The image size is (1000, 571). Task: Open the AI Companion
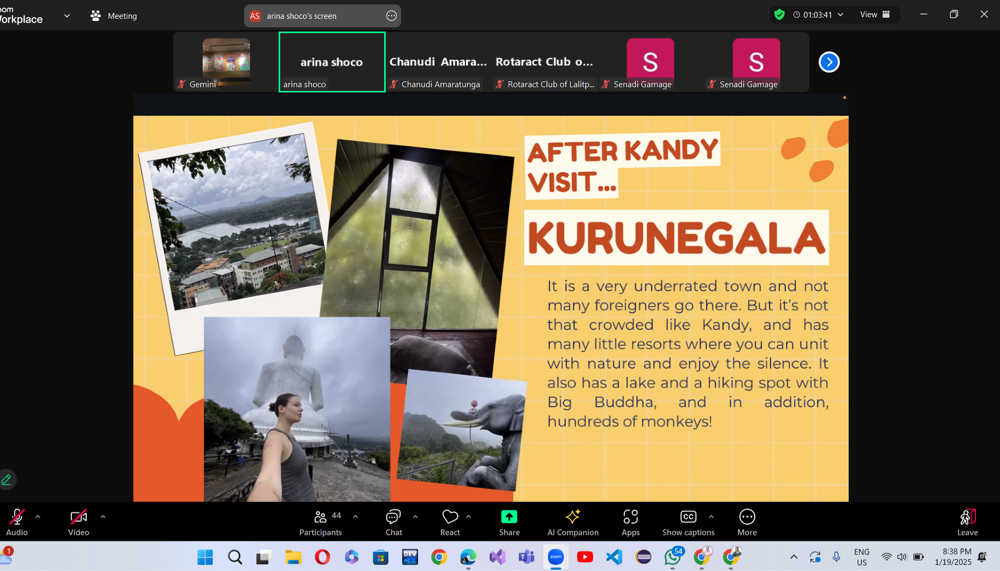coord(572,521)
